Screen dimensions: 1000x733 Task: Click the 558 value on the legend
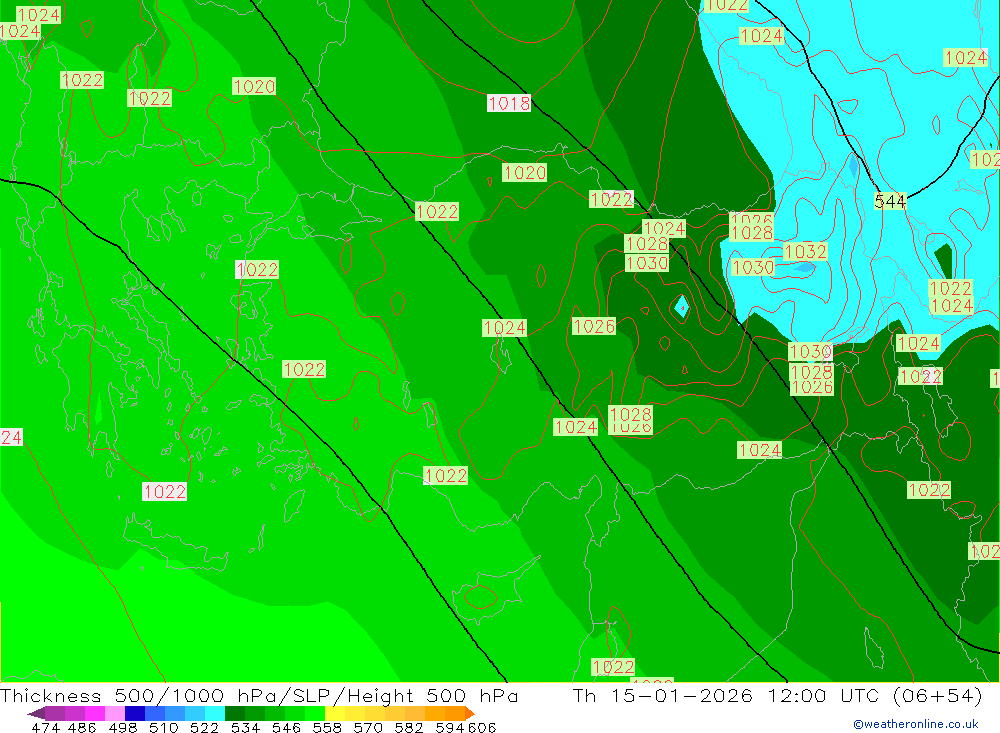point(327,727)
